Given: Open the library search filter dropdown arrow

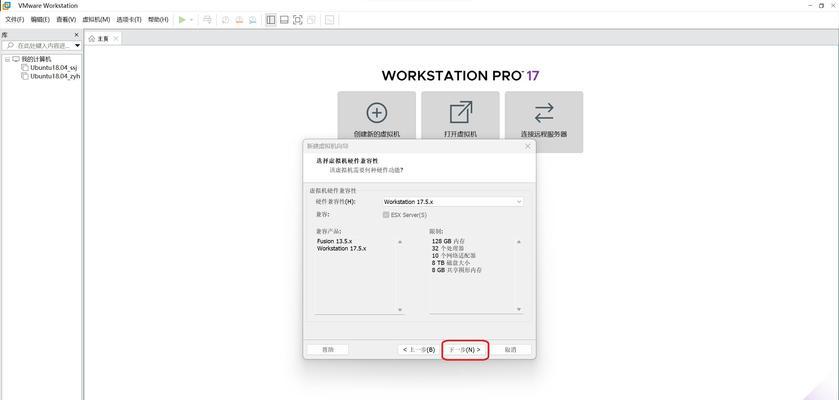Looking at the screenshot, I should (78, 46).
